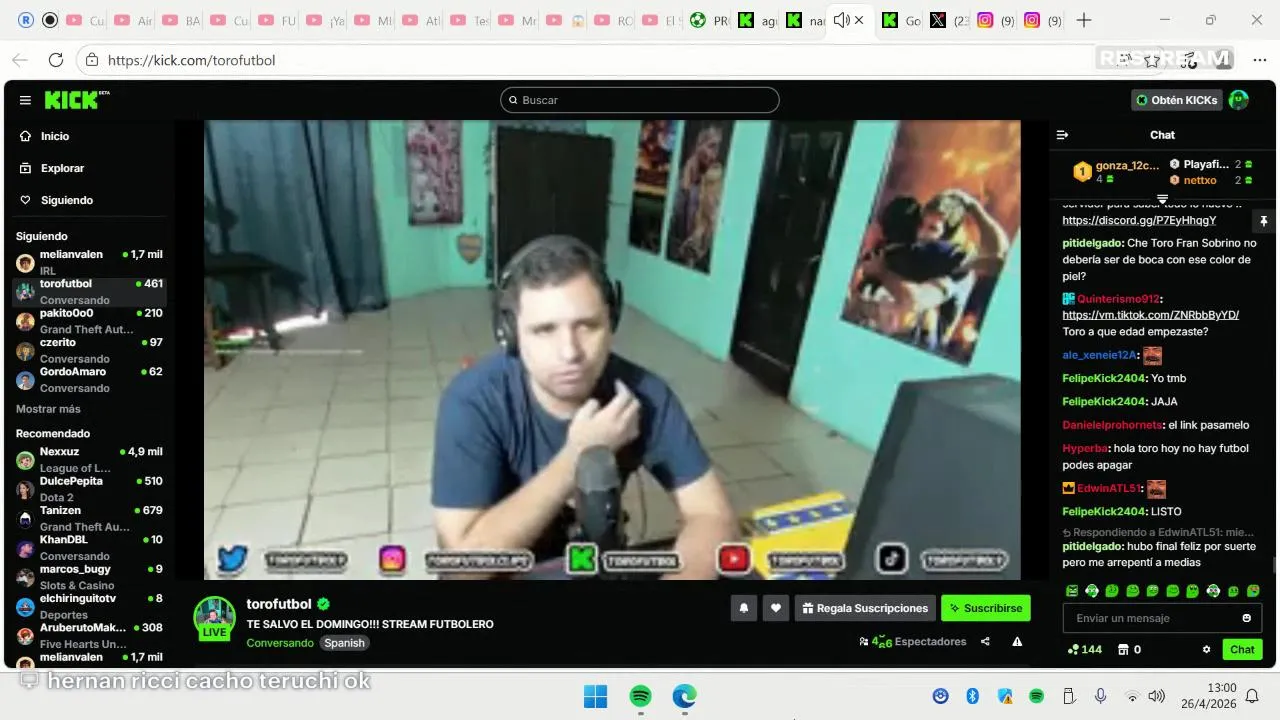
Task: Open recommended channel KhanDBL
Action: click(x=89, y=548)
